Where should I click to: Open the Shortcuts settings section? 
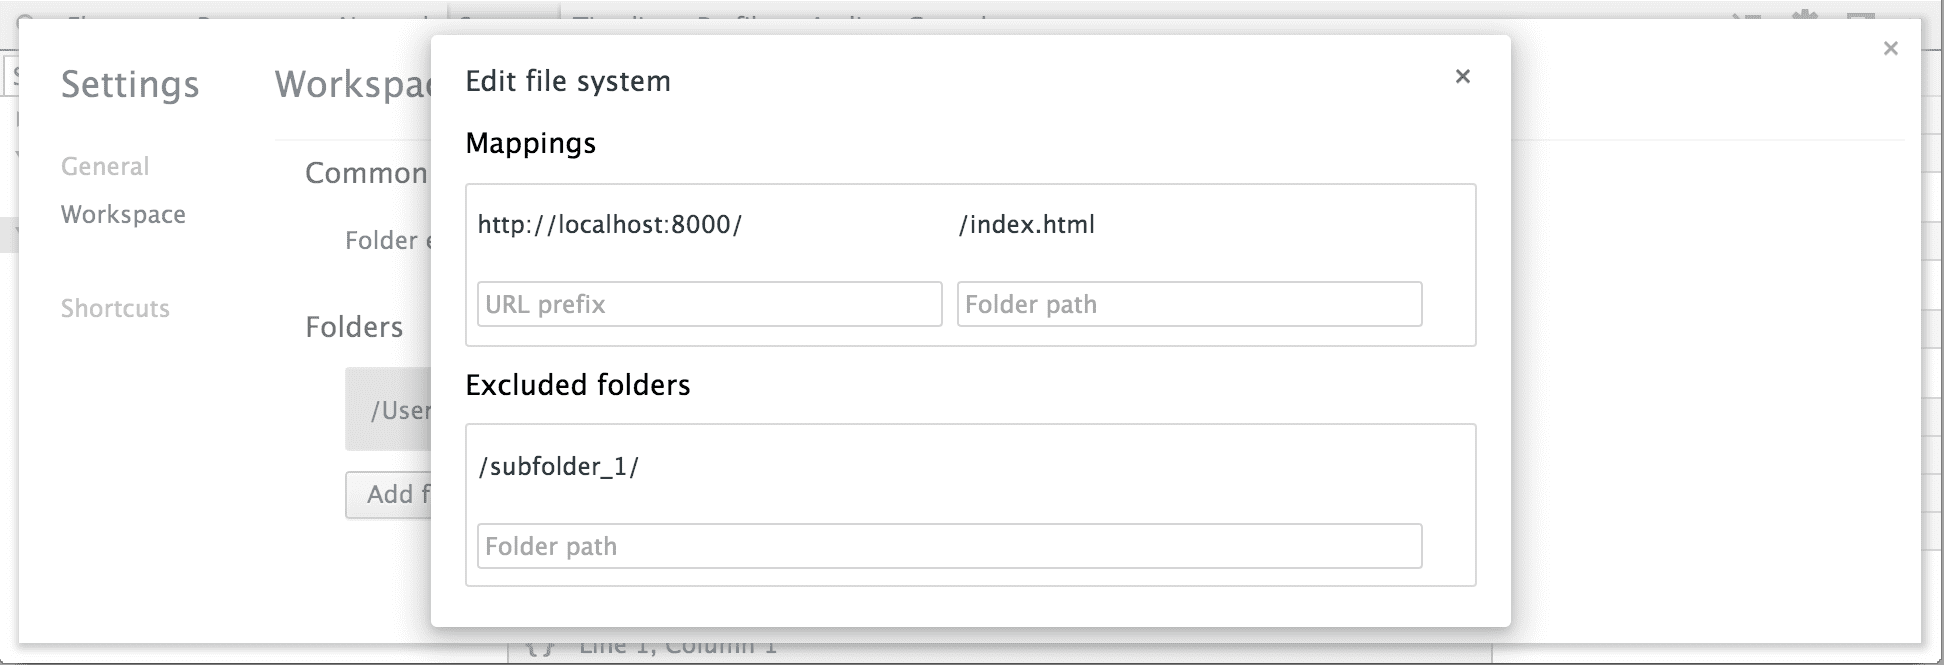click(x=114, y=309)
